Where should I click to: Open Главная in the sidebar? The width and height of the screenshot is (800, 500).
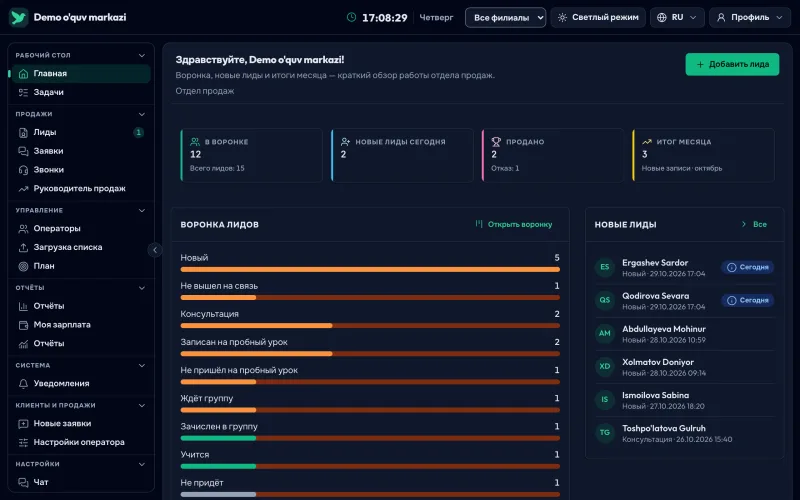[81, 74]
